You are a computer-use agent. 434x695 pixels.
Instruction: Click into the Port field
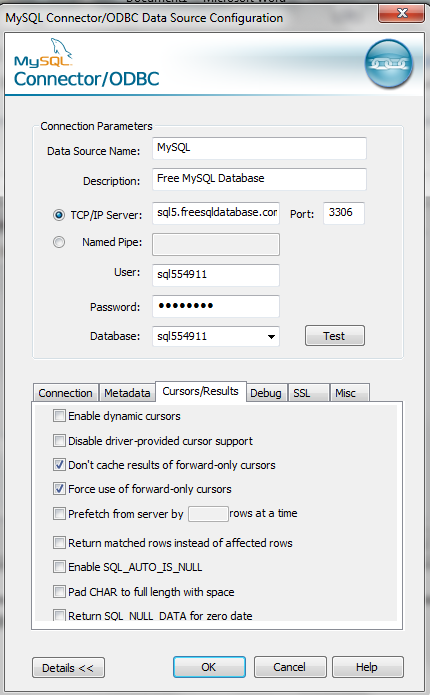coord(344,213)
